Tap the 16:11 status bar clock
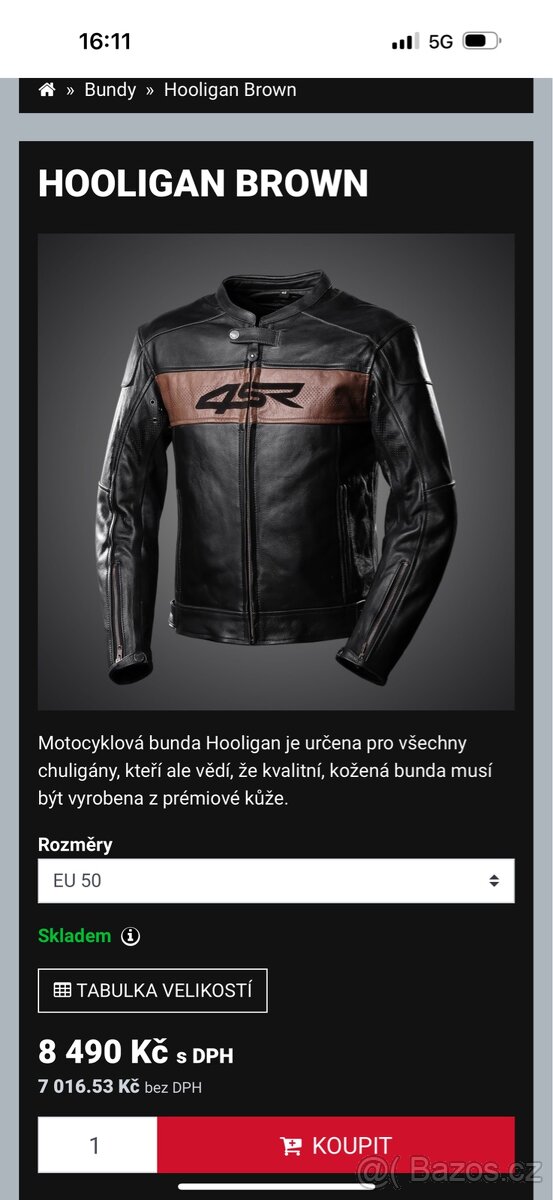This screenshot has width=553, height=1200. (105, 41)
